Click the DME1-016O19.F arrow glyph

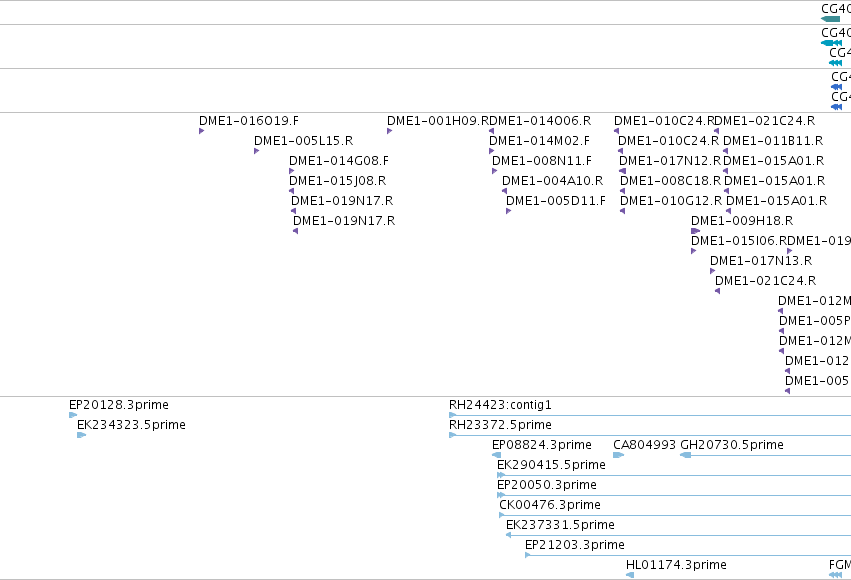[201, 131]
